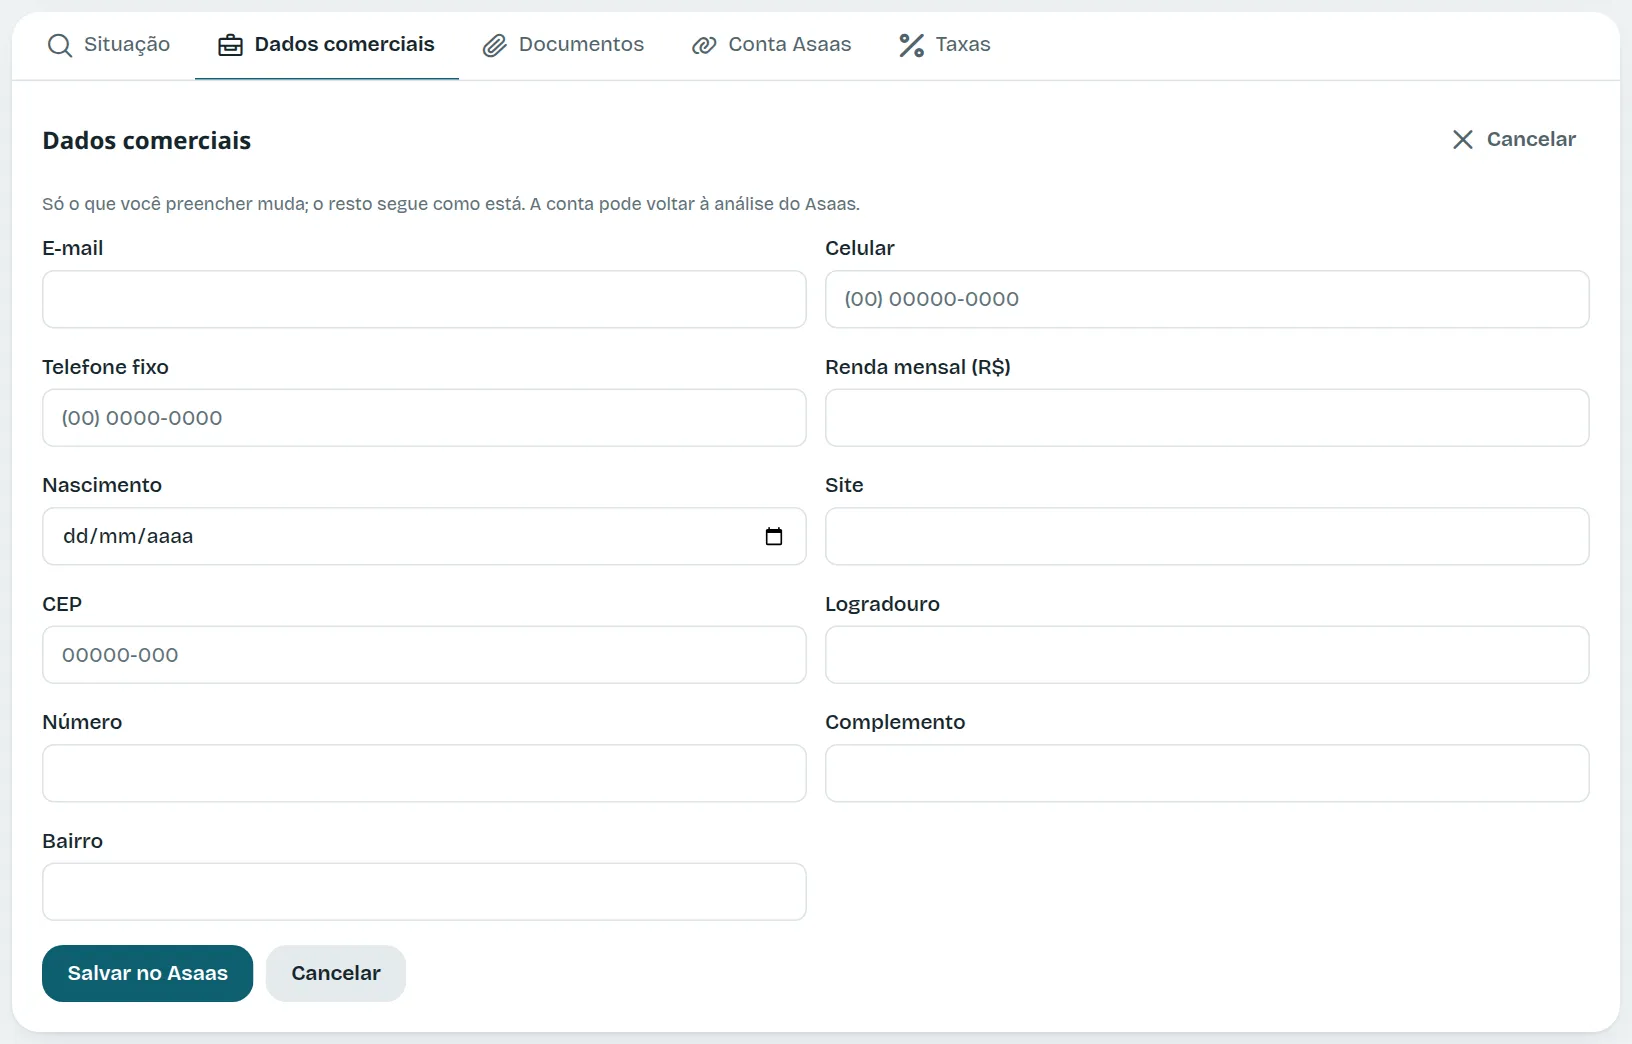Screen dimensions: 1632x1044
Task: Click the briefcase icon of Dados comerciais
Action: pyautogui.click(x=230, y=45)
